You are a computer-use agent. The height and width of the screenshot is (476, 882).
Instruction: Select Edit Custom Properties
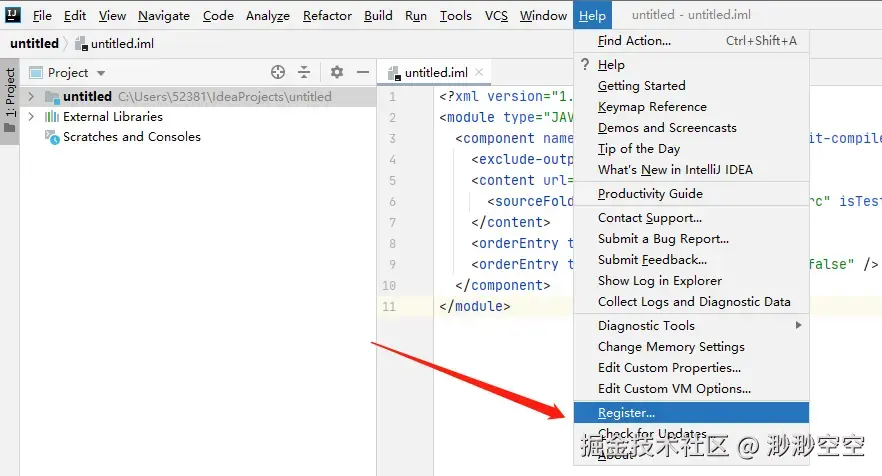coord(691,367)
